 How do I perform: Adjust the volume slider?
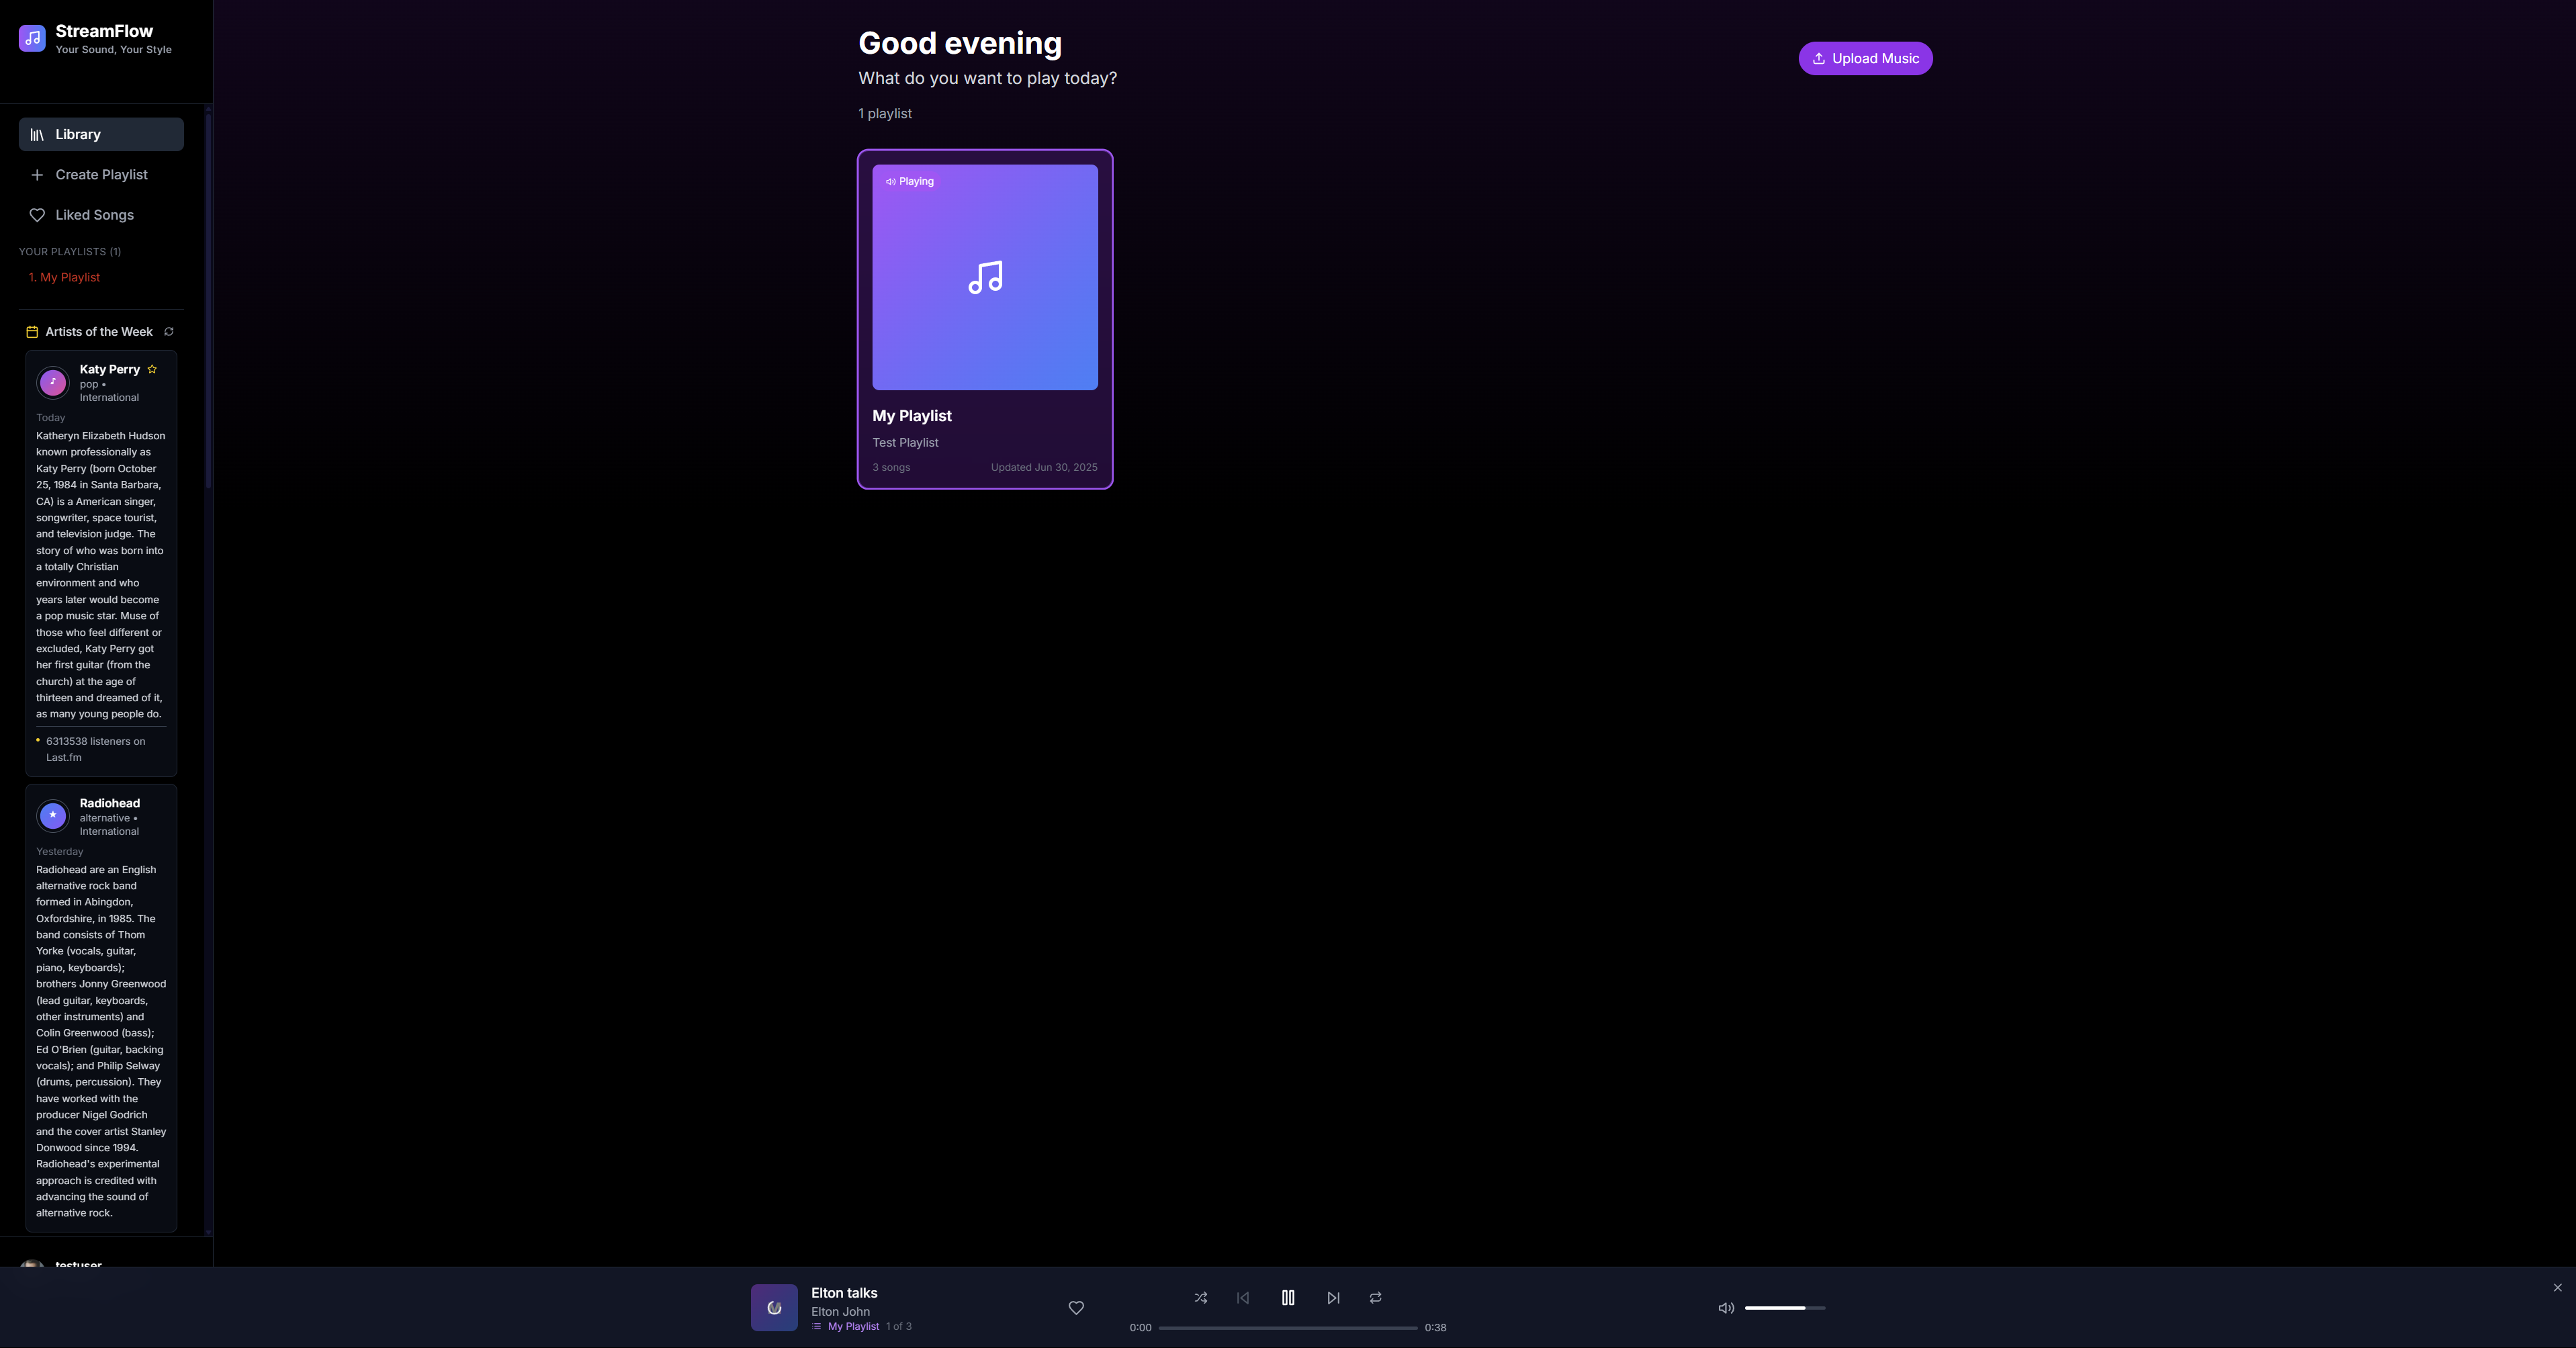[x=1784, y=1307]
